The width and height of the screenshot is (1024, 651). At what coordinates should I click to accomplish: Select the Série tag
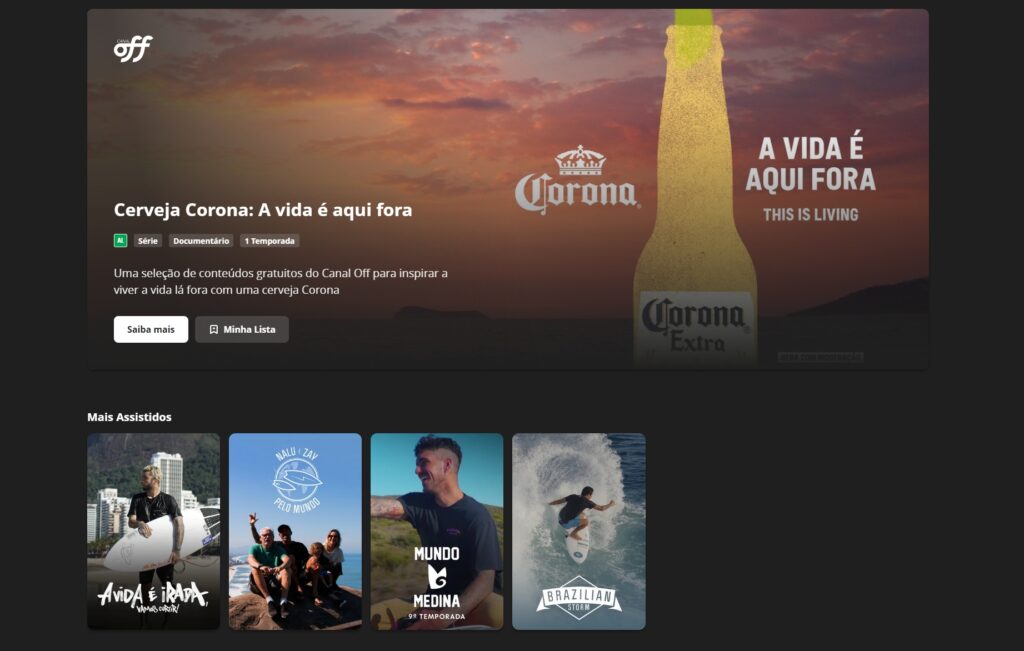click(148, 241)
